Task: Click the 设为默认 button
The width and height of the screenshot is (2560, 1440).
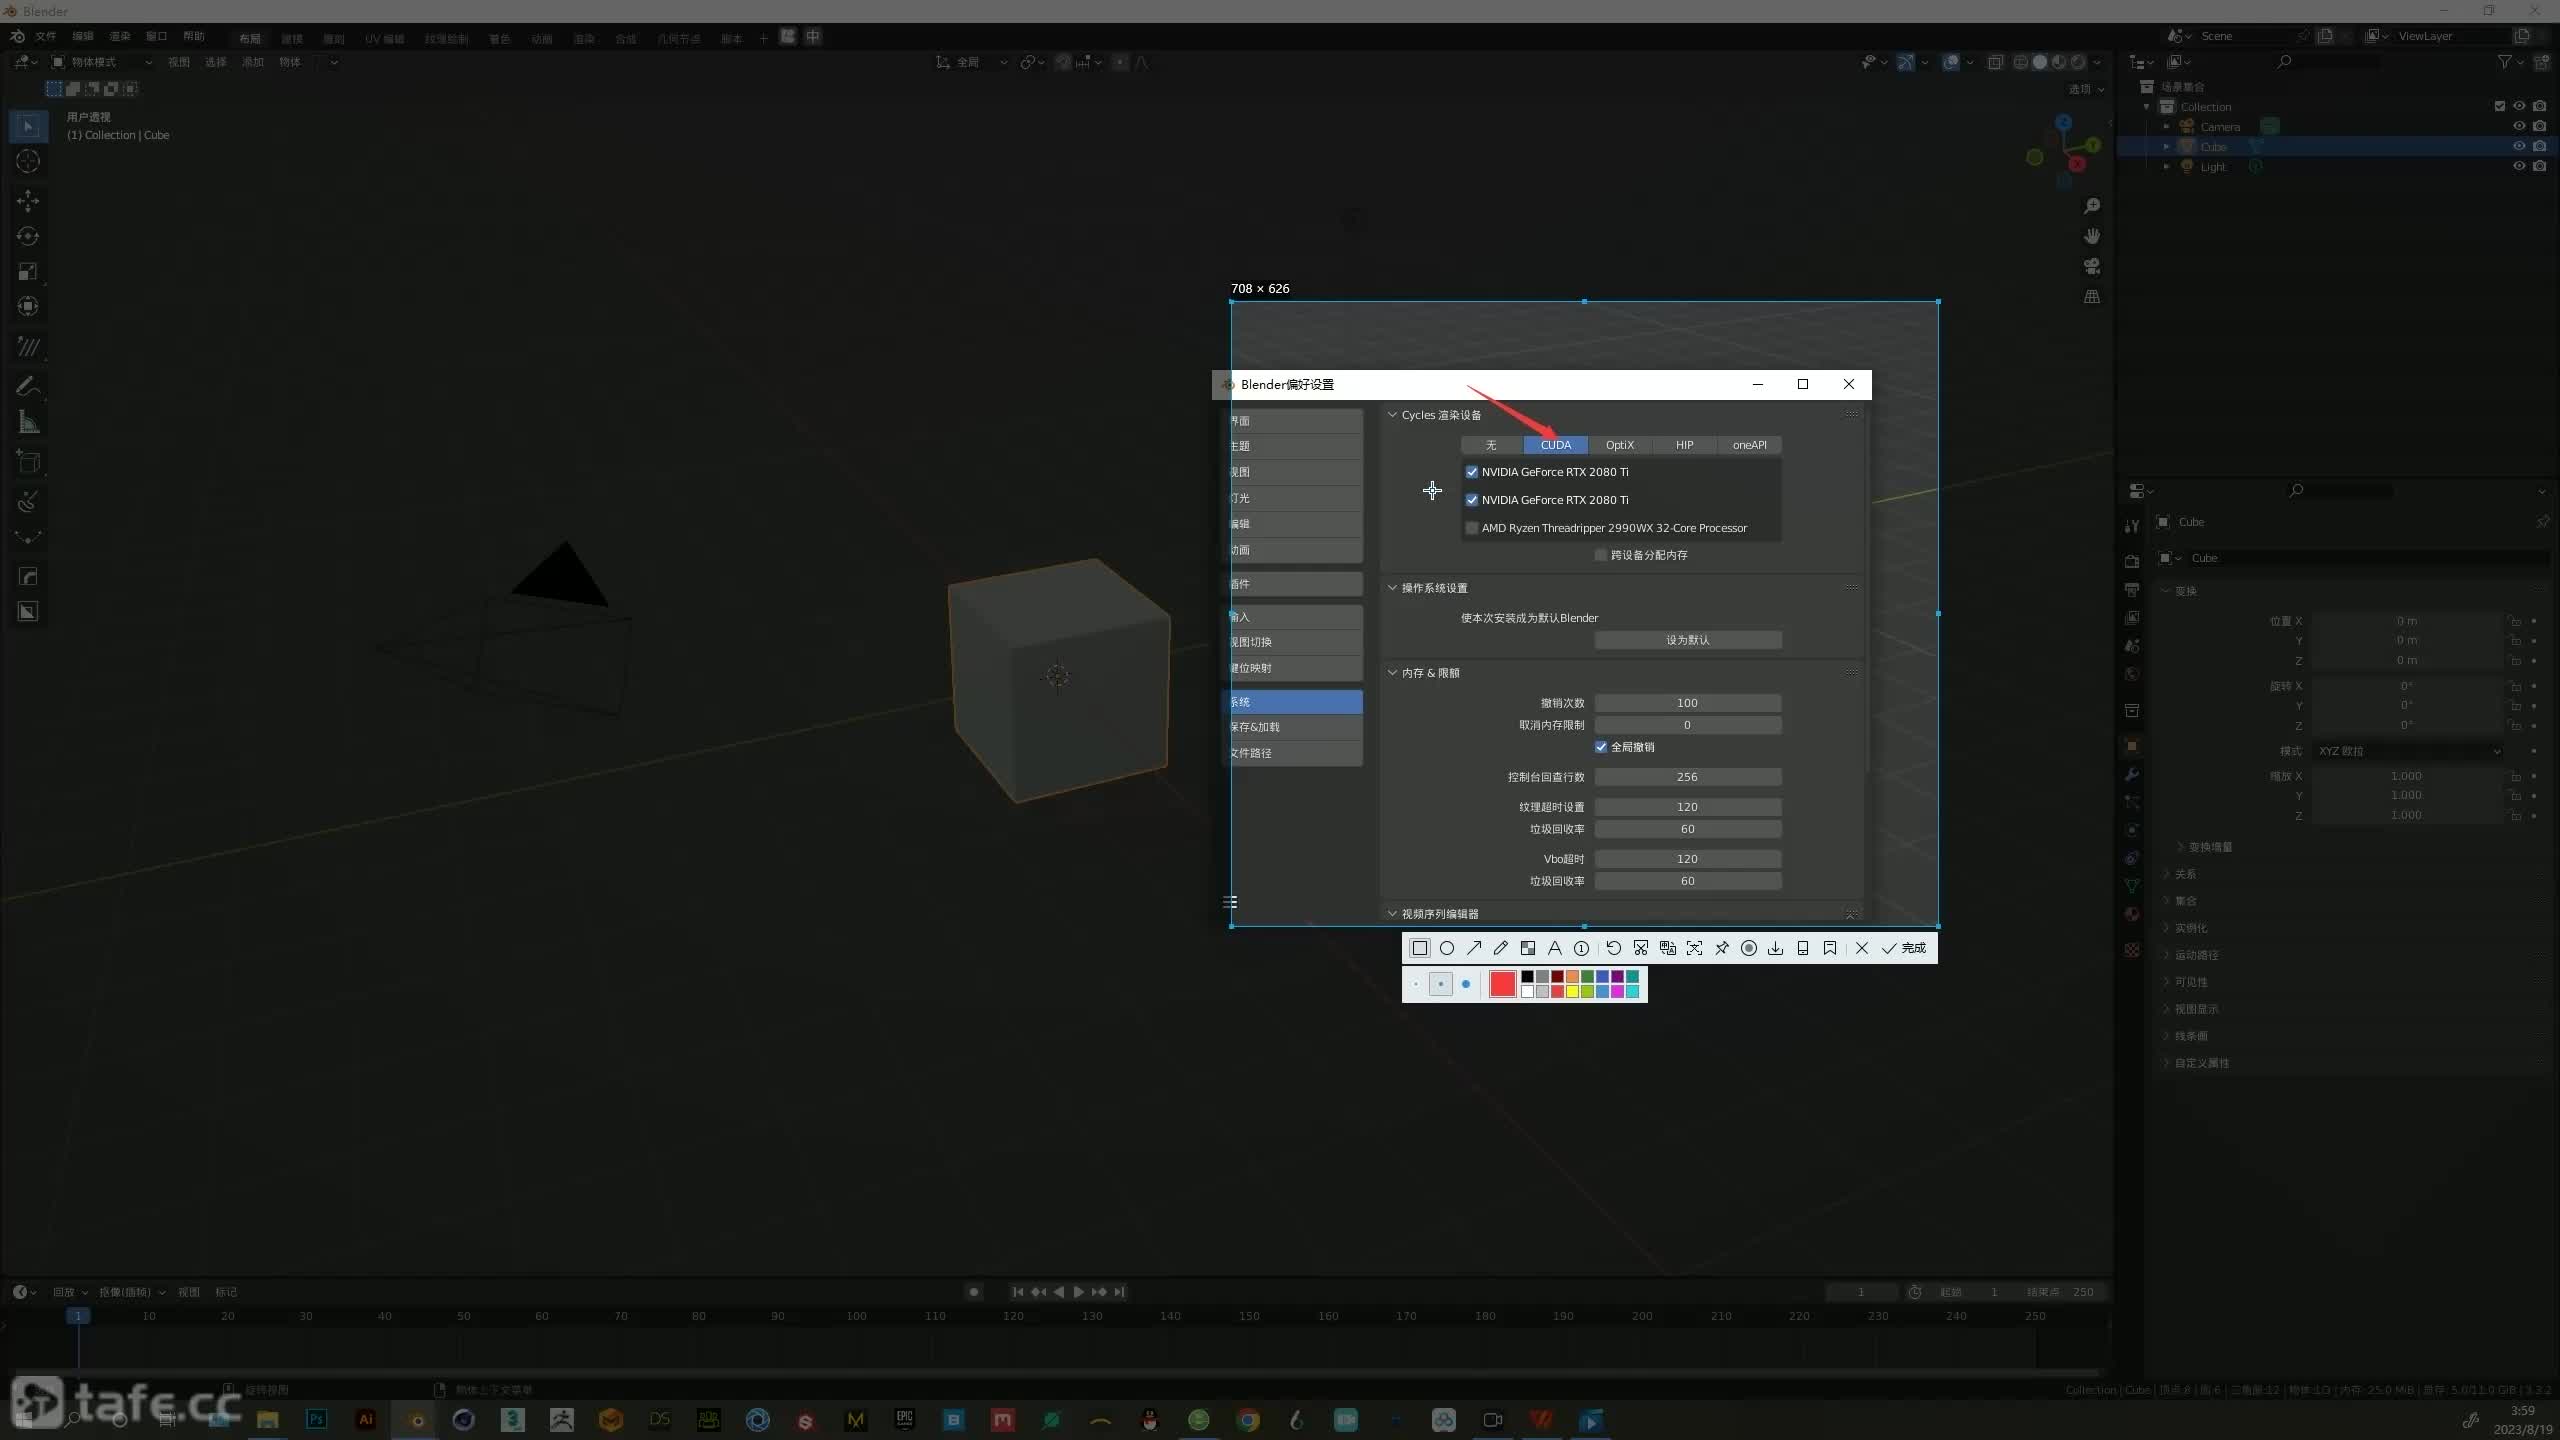Action: pos(1687,640)
